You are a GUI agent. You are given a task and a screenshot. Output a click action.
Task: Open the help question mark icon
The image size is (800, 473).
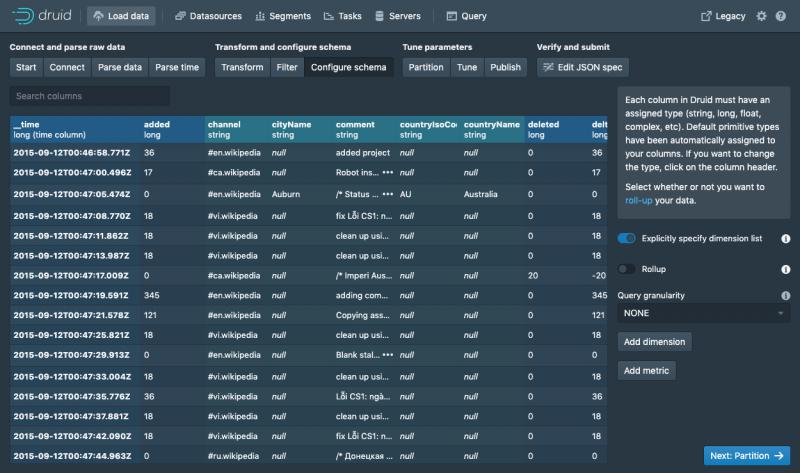(781, 16)
